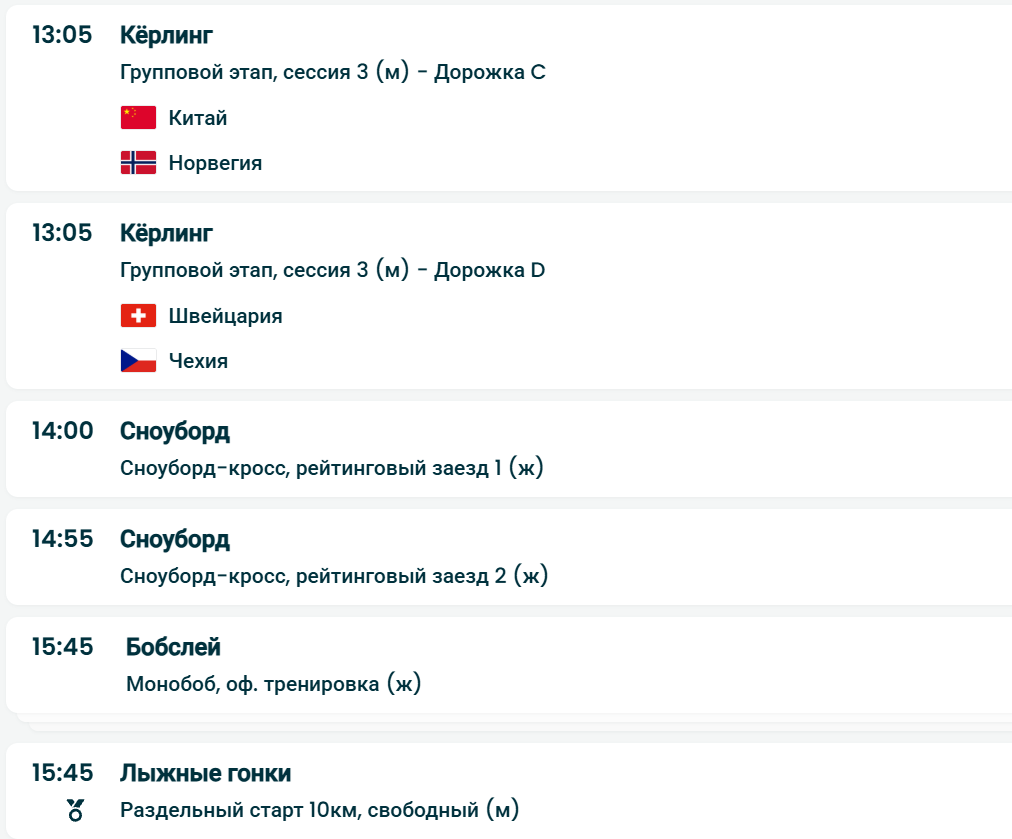Image resolution: width=1012 pixels, height=839 pixels.
Task: Open the 14:55 Сноуборд event
Action: (x=174, y=539)
